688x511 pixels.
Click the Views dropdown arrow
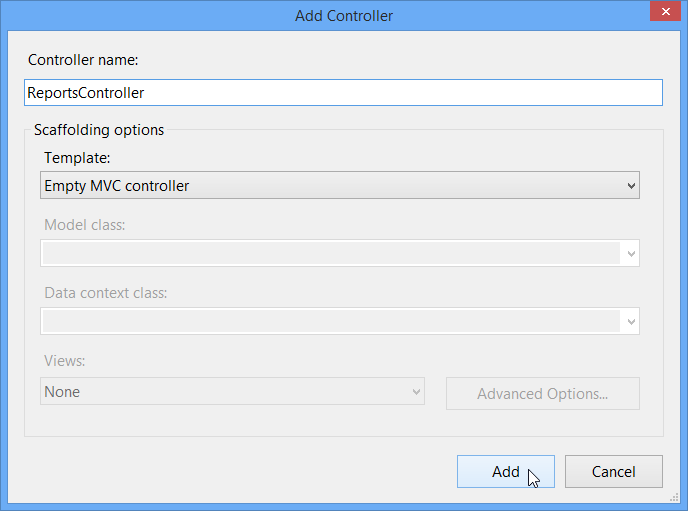click(x=416, y=392)
